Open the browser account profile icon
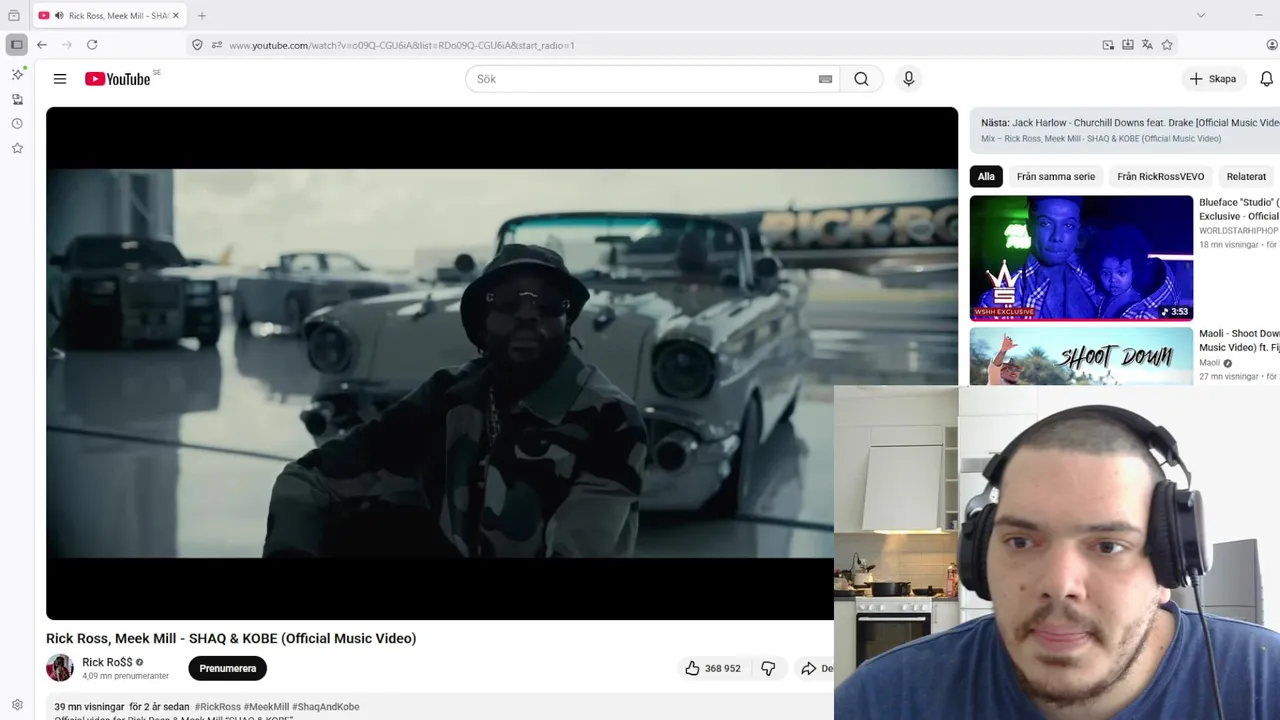Viewport: 1280px width, 720px height. (x=1272, y=45)
